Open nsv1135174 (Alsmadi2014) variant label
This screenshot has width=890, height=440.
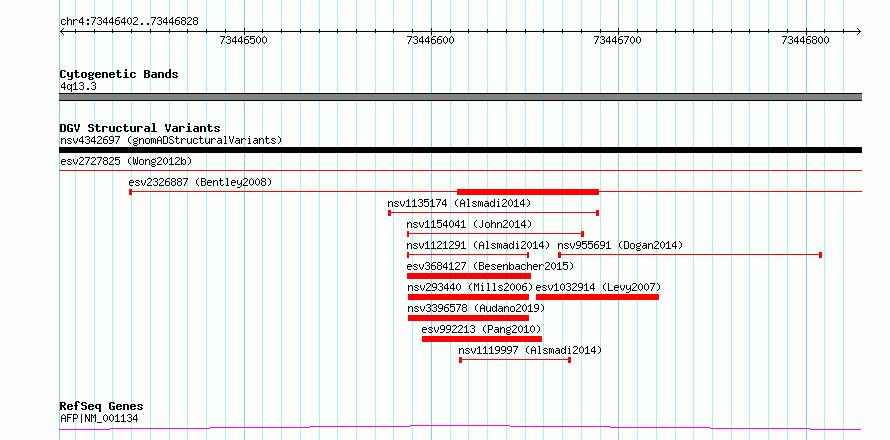(x=459, y=203)
